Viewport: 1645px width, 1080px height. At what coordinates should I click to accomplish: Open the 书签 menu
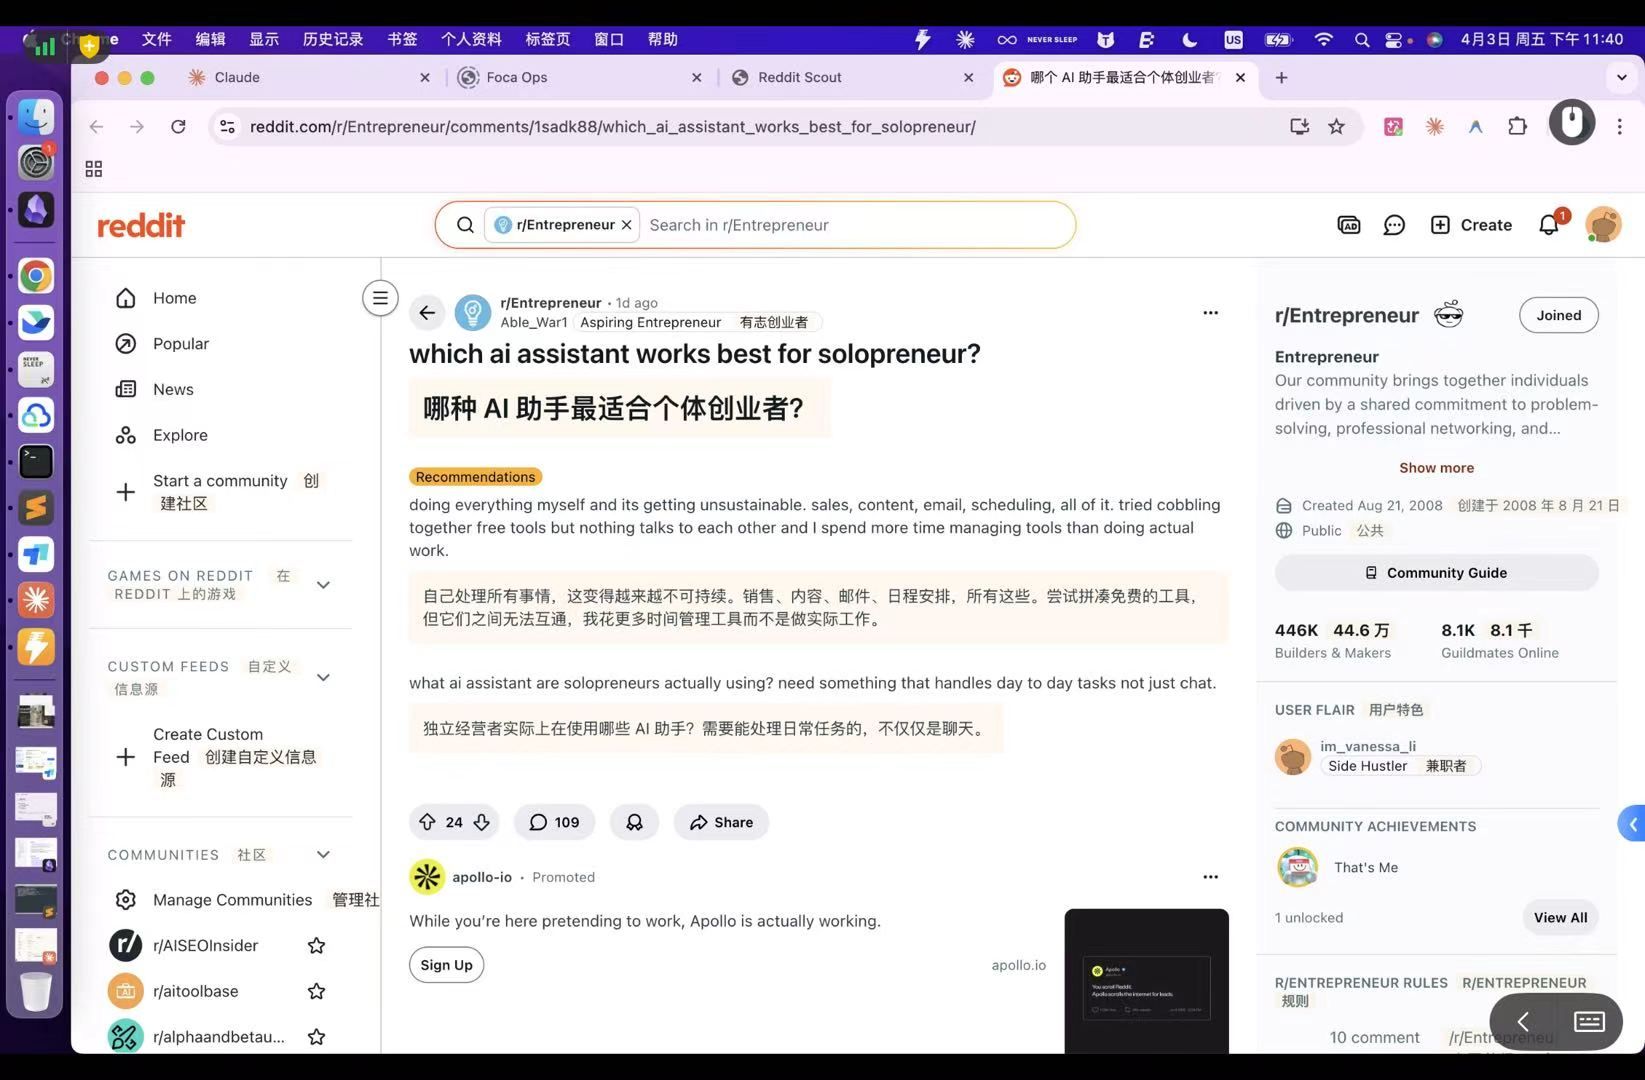(x=402, y=39)
